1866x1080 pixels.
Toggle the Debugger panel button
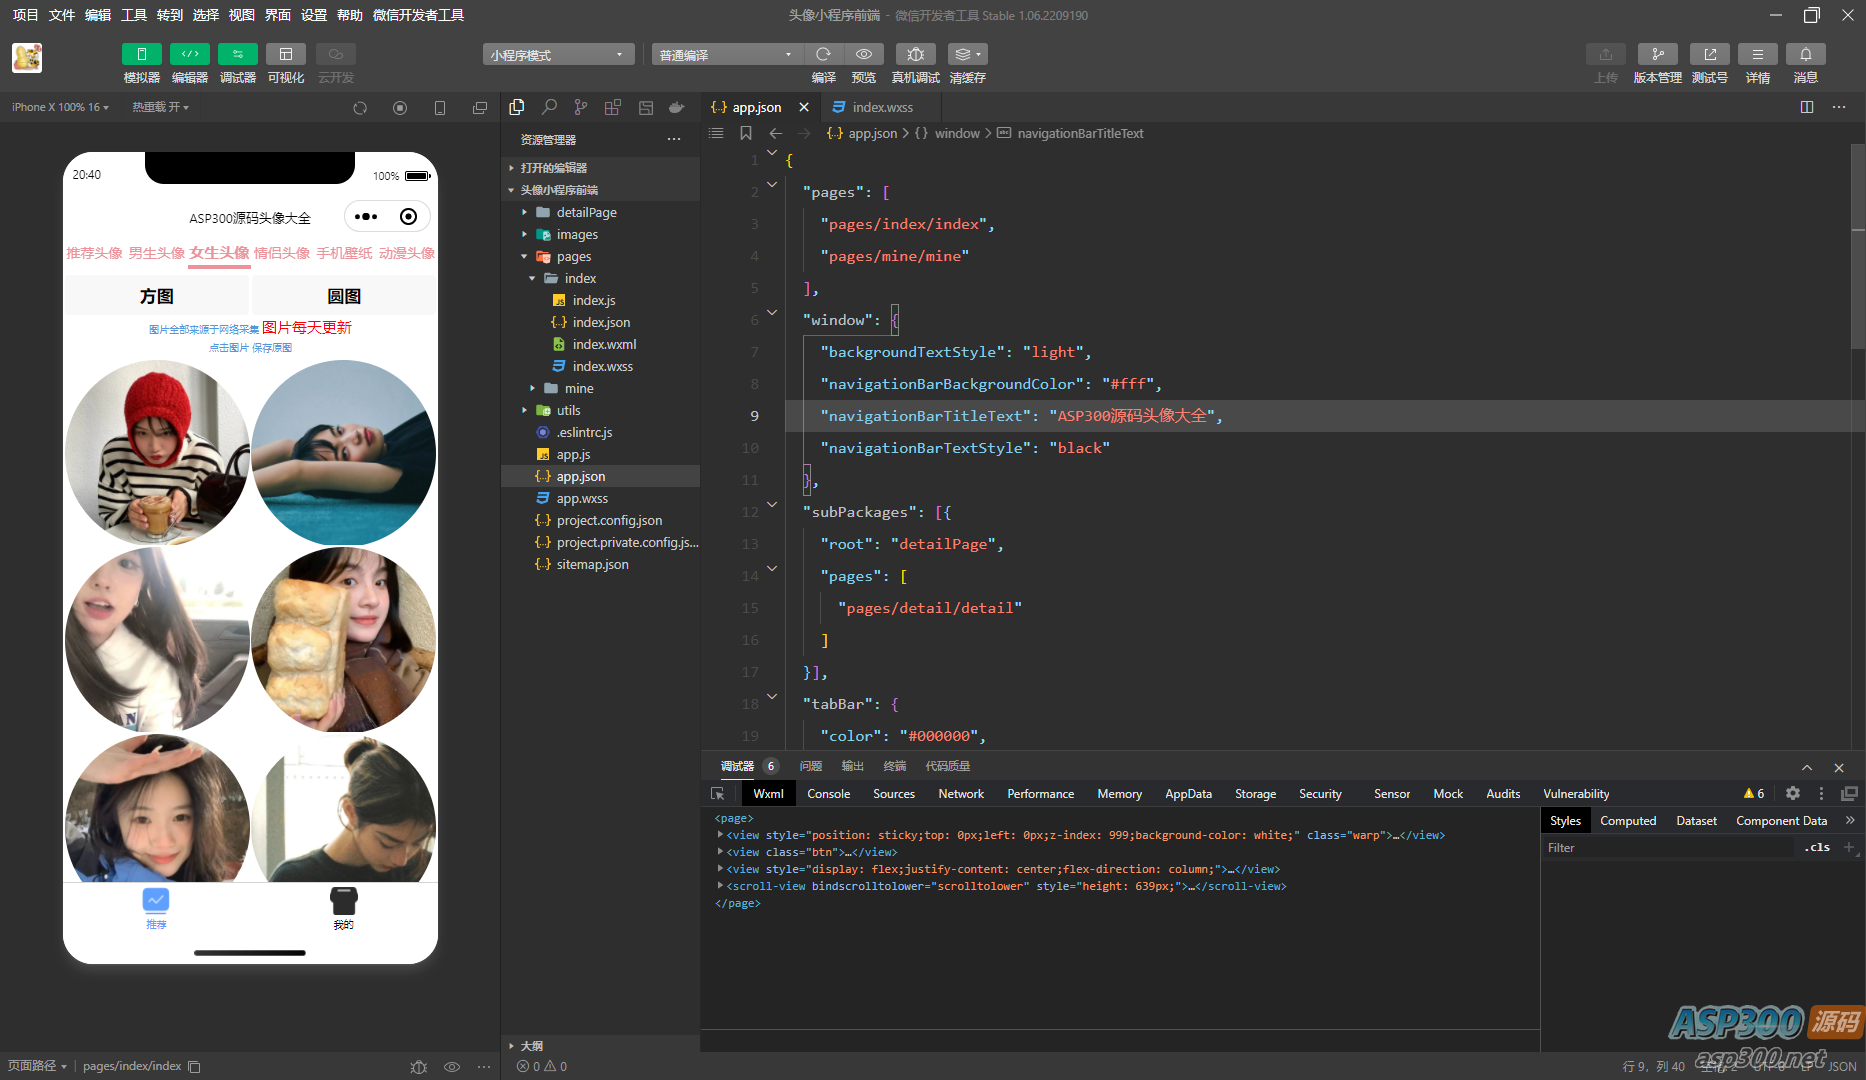(x=237, y=55)
